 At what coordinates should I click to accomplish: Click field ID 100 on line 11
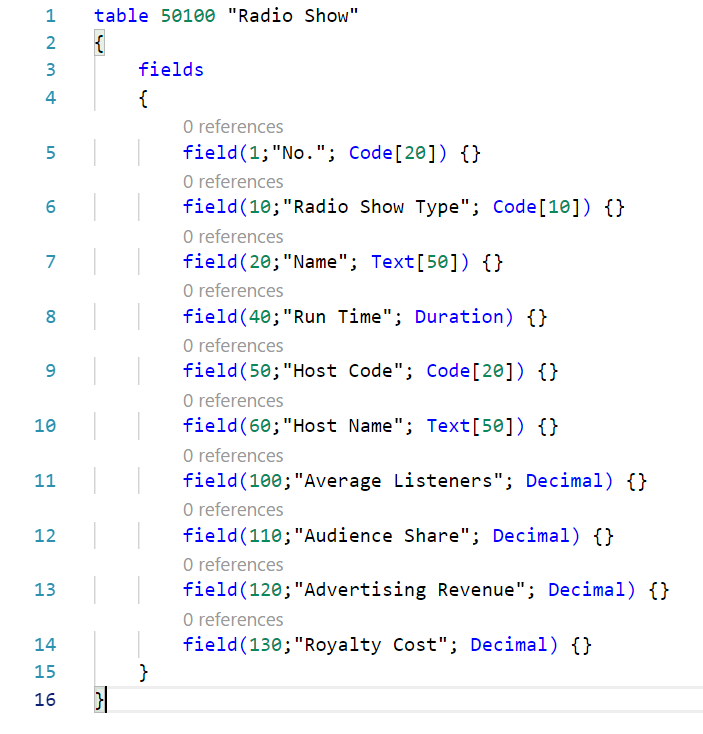coord(265,481)
